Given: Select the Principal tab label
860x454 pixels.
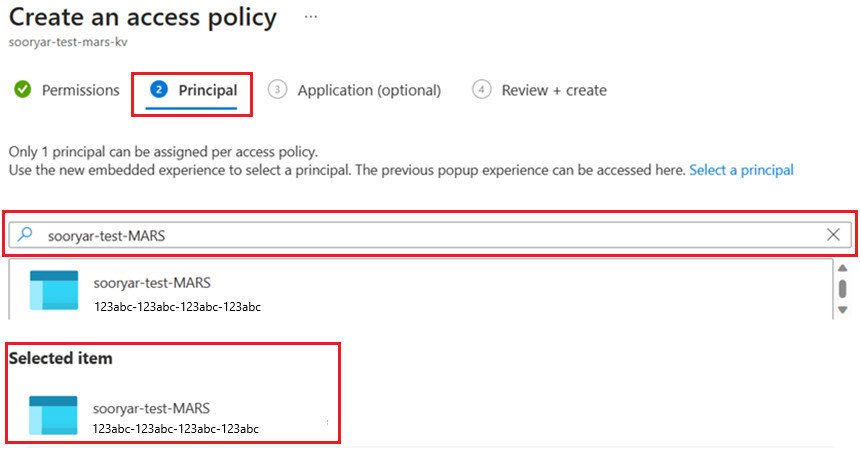Looking at the screenshot, I should (x=208, y=90).
